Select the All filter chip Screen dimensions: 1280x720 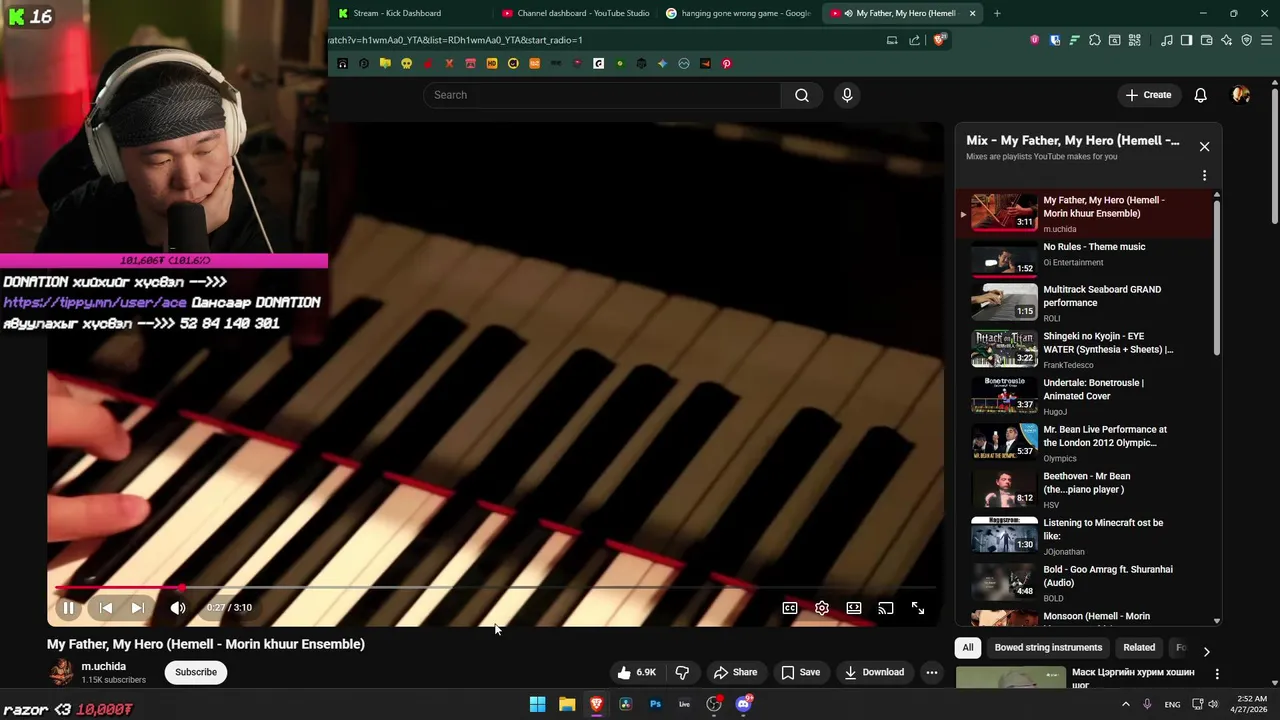coord(968,648)
